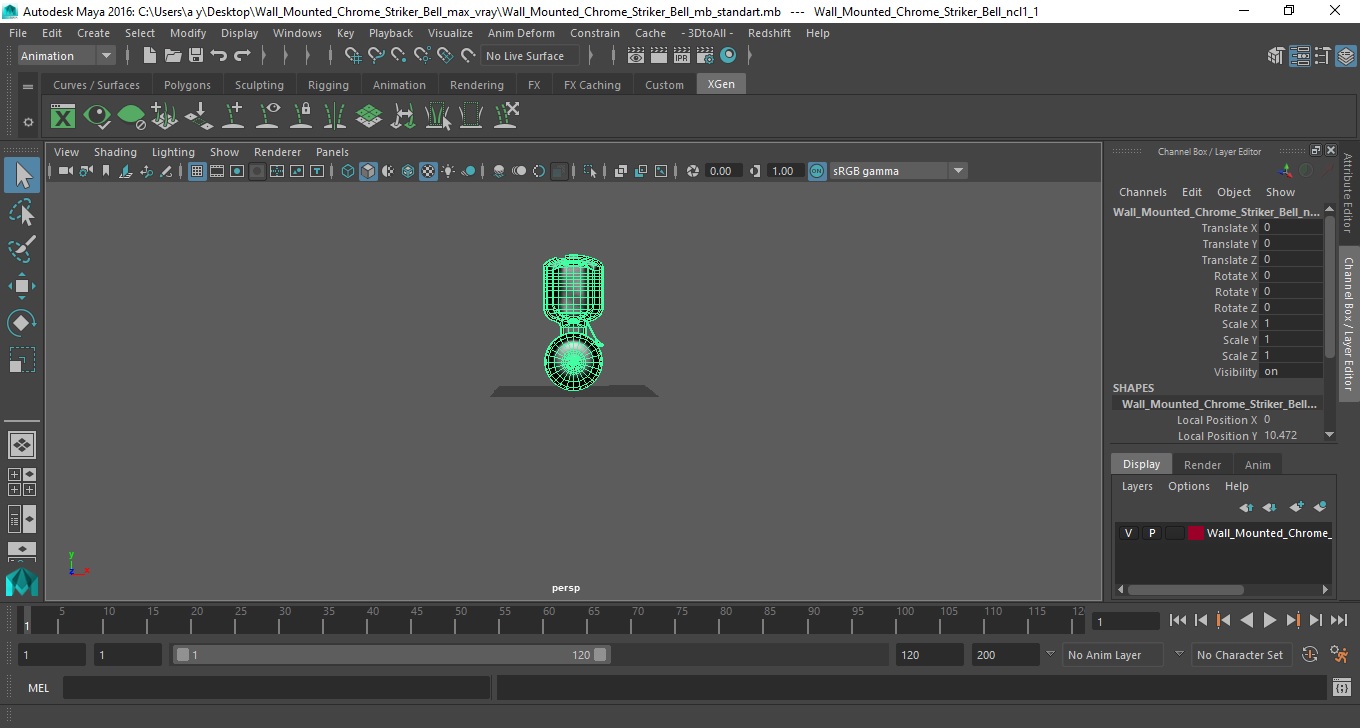Screen dimensions: 1360x728
Task: Click the Undo arrow icon
Action: [x=219, y=56]
